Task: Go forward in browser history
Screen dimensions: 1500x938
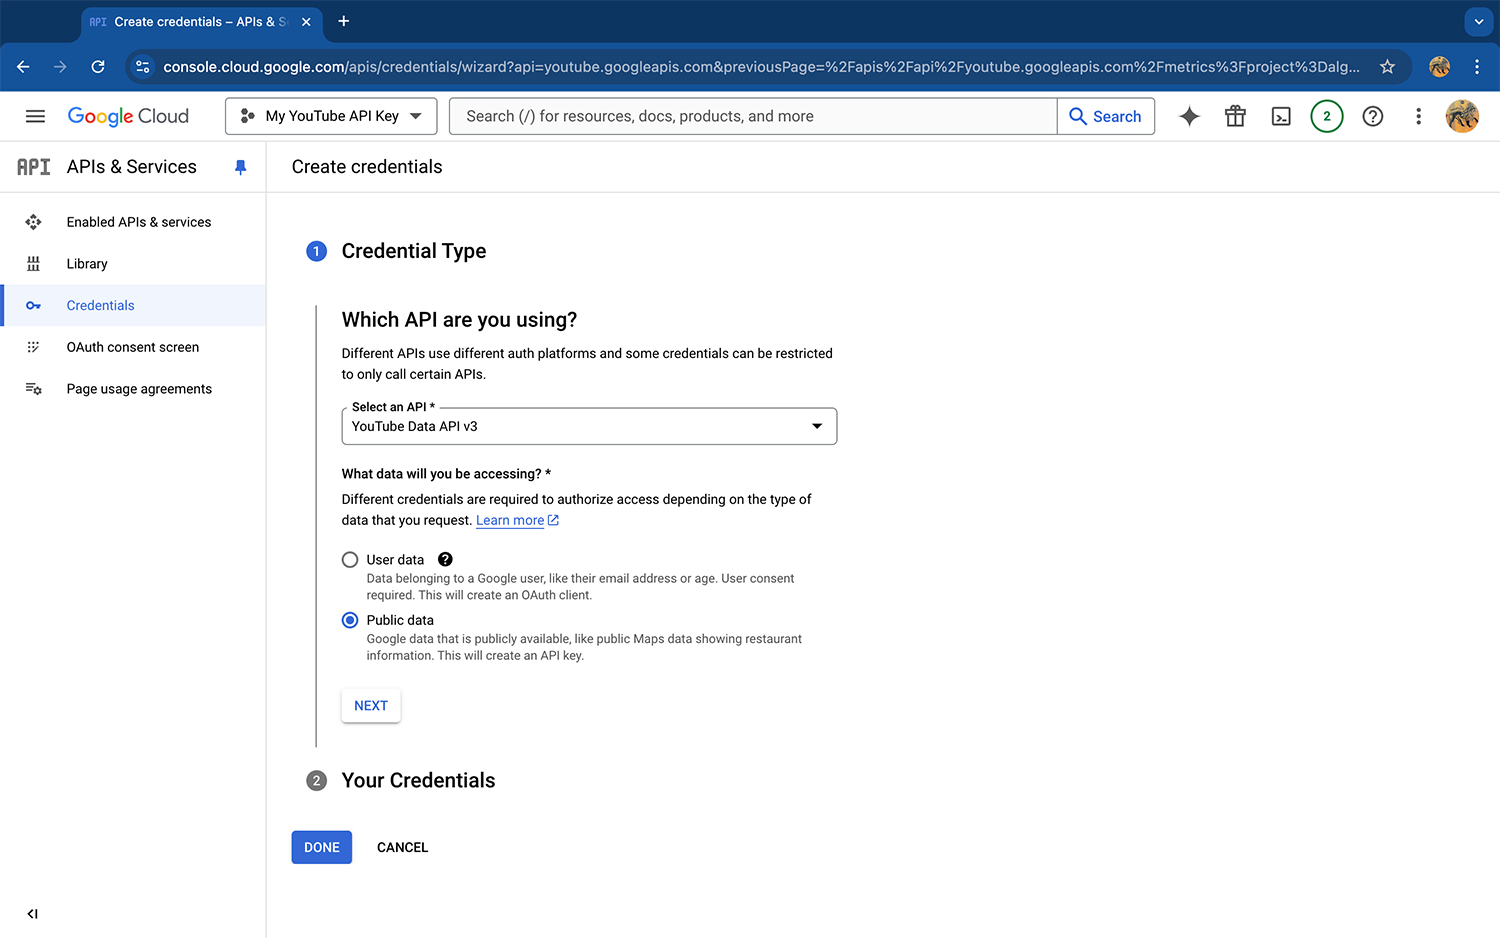Action: coord(60,67)
